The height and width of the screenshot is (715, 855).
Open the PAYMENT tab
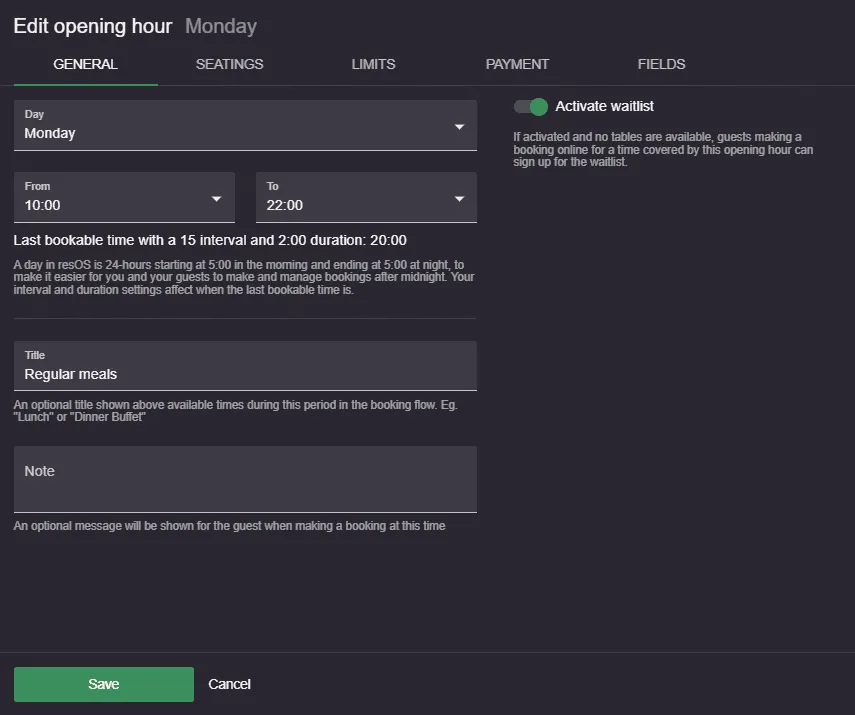tap(517, 64)
